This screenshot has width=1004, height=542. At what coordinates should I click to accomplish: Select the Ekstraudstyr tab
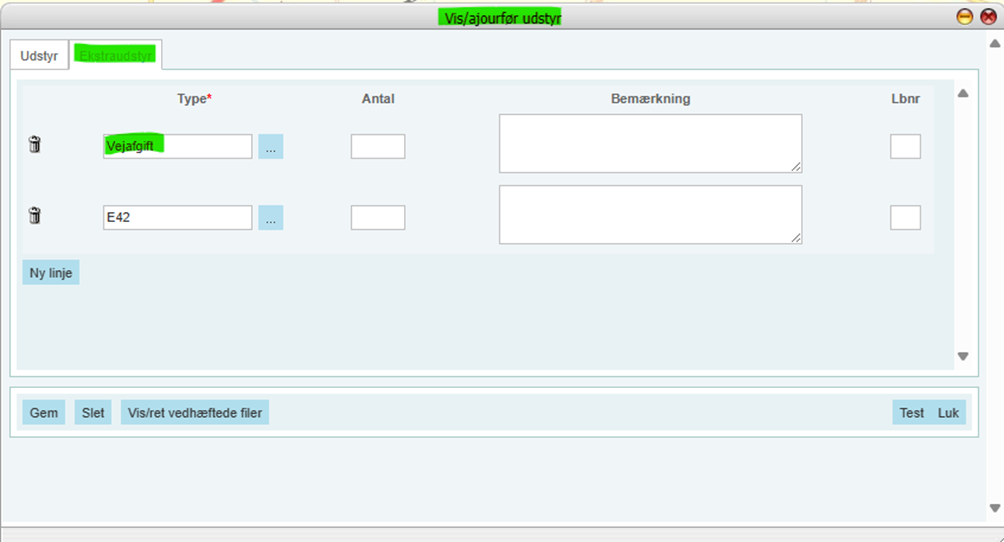click(116, 56)
